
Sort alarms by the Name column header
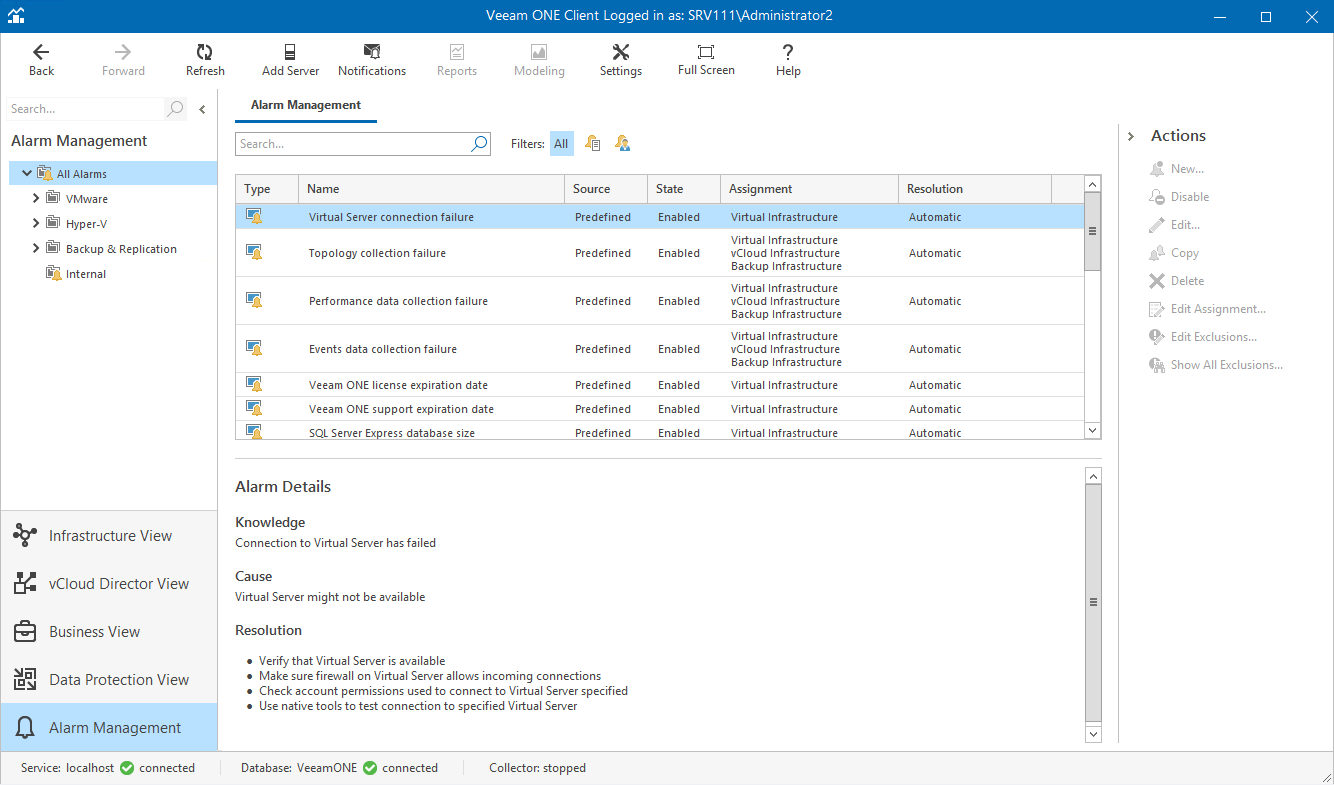(x=430, y=189)
